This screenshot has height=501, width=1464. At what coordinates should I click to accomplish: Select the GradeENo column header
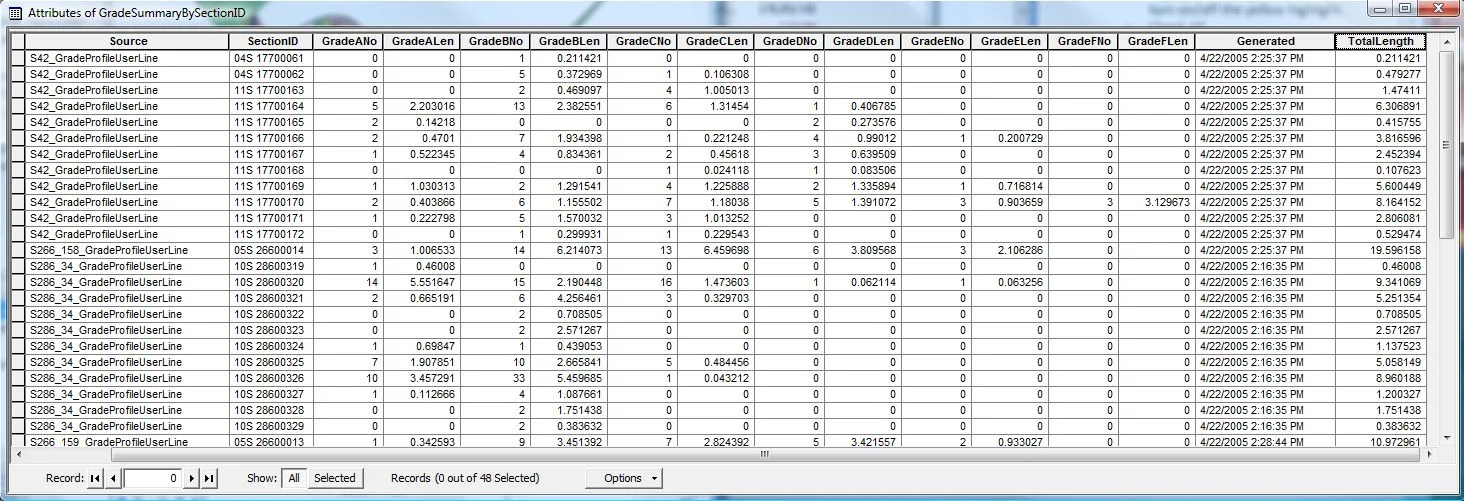coord(936,41)
